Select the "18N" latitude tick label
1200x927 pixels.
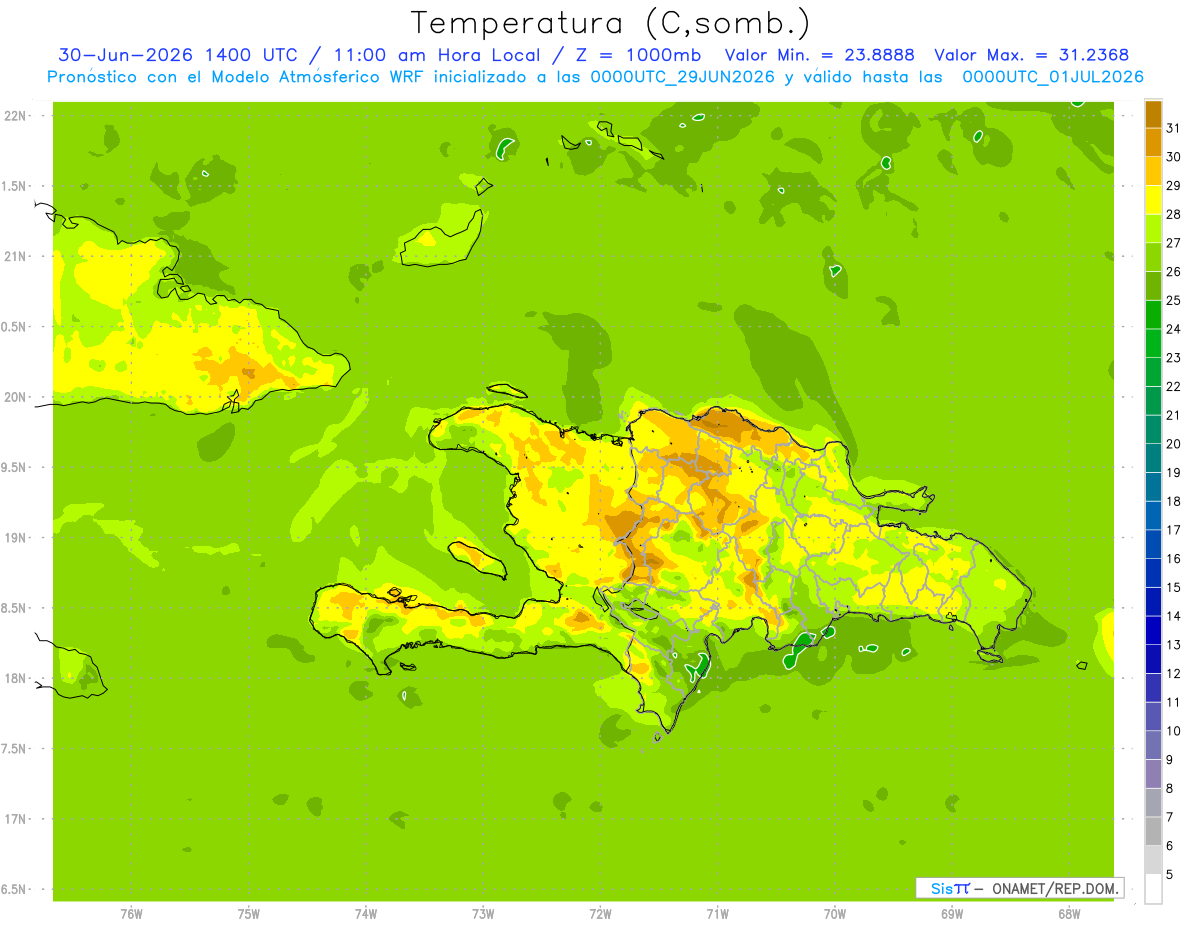pyautogui.click(x=16, y=678)
